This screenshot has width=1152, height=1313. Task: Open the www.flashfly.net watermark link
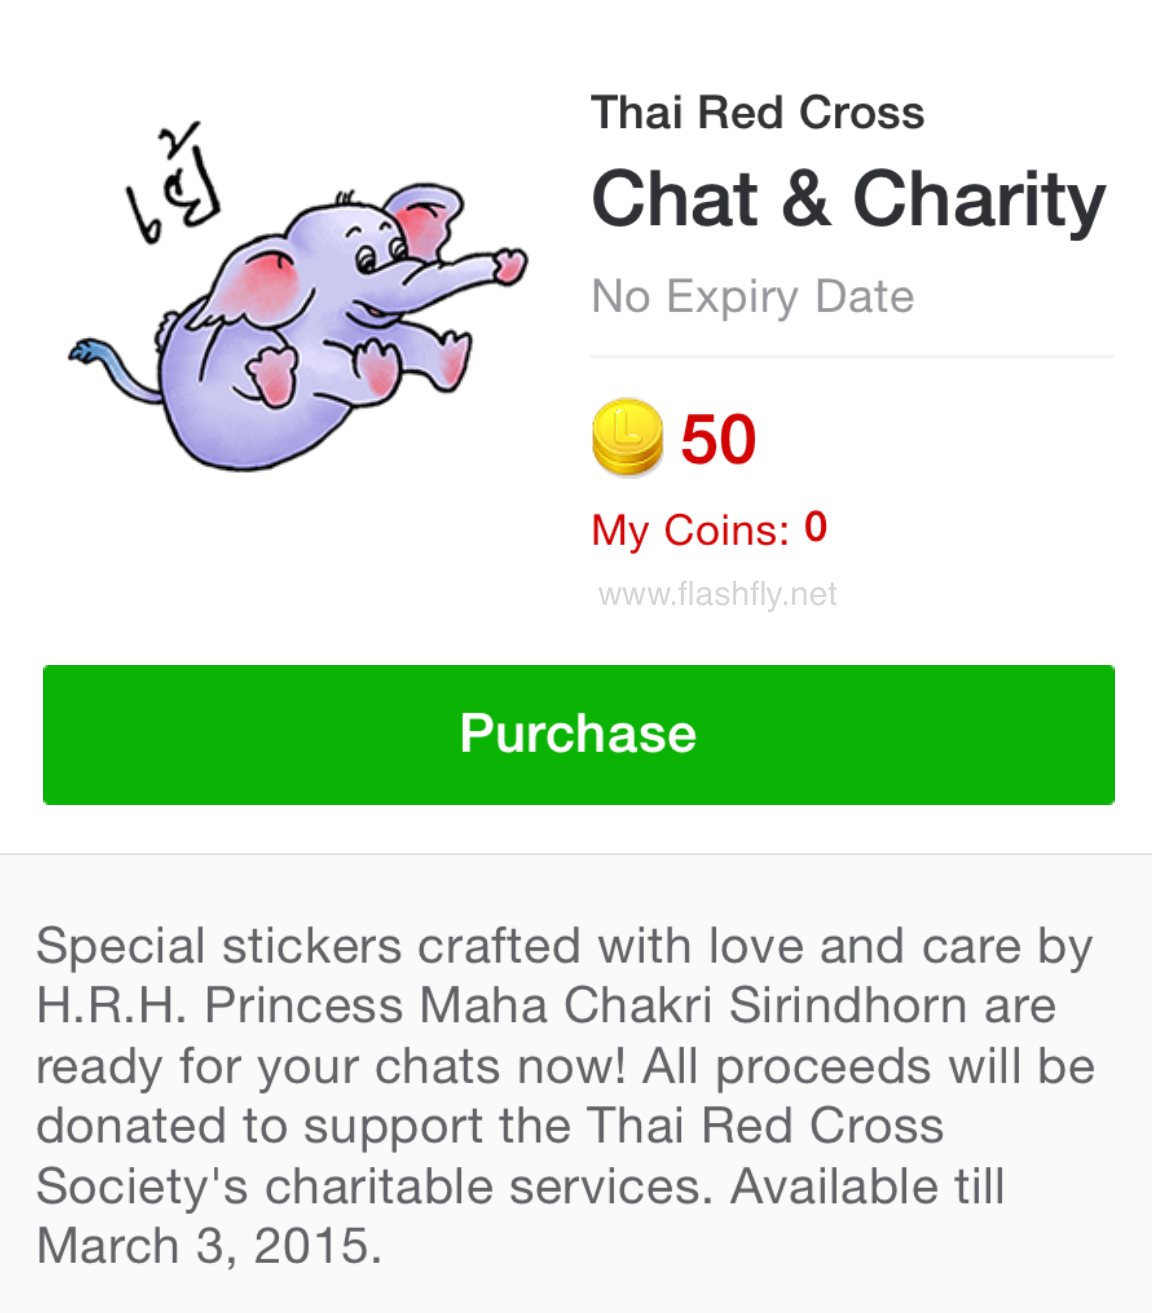tap(717, 594)
